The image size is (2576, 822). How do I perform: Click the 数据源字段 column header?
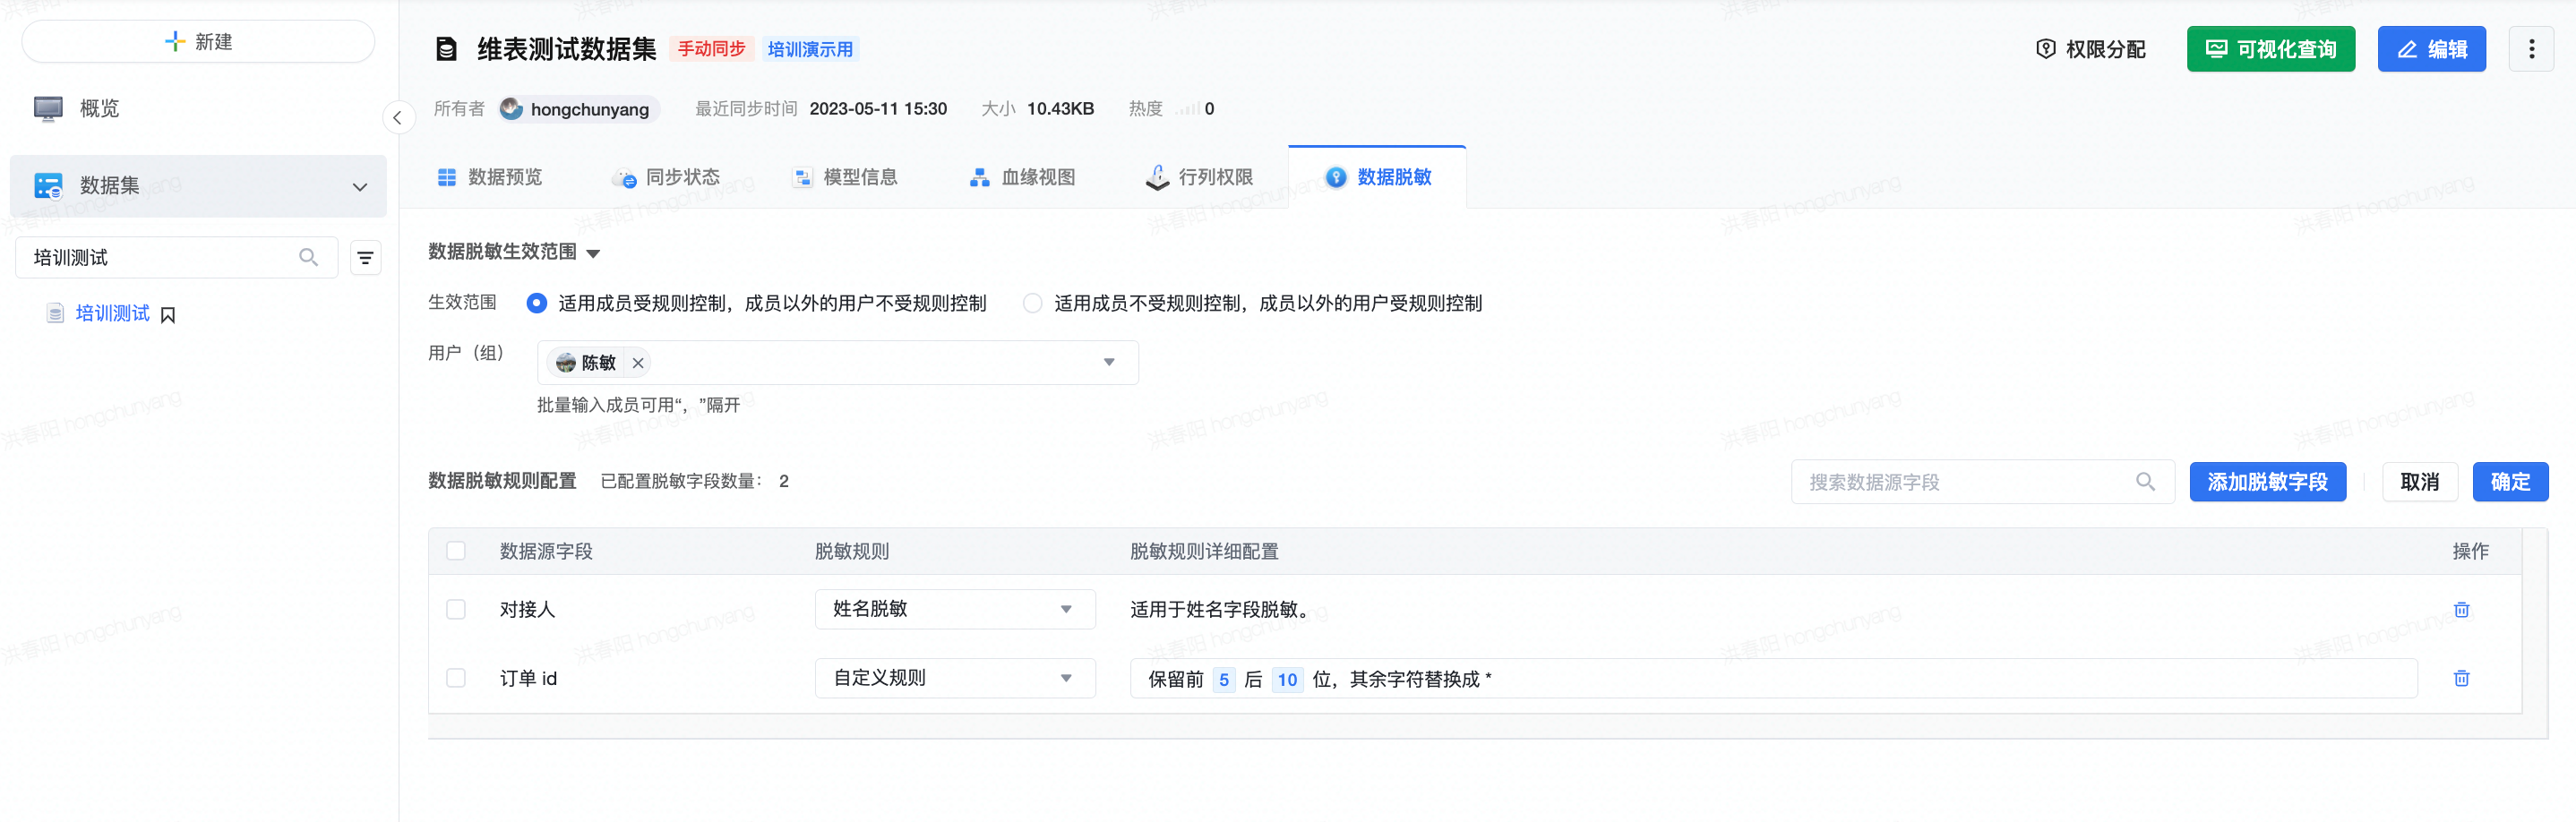click(x=546, y=551)
